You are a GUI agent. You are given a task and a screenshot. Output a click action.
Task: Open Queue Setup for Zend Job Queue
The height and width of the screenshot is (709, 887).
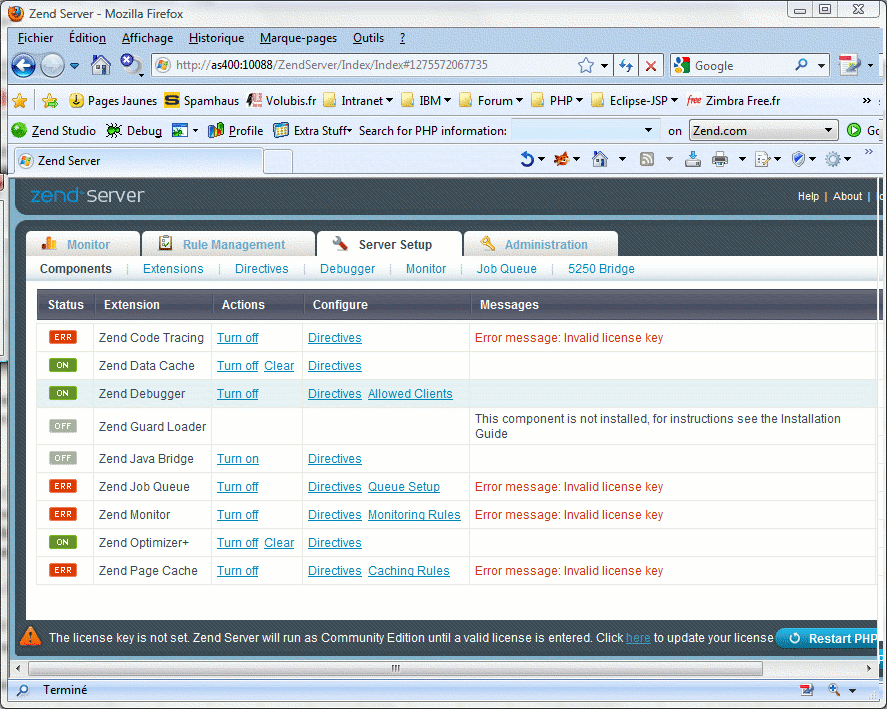coord(404,487)
